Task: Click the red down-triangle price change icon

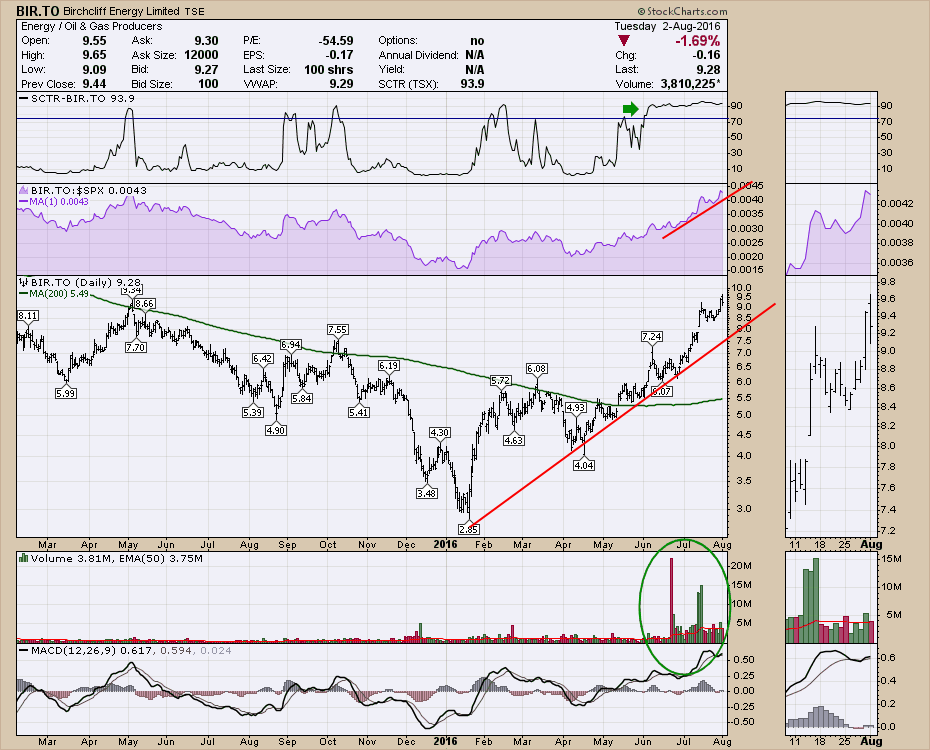Action: (624, 41)
